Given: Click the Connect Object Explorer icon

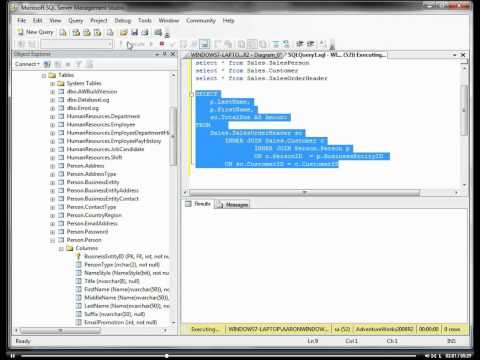Looking at the screenshot, I should point(48,64).
